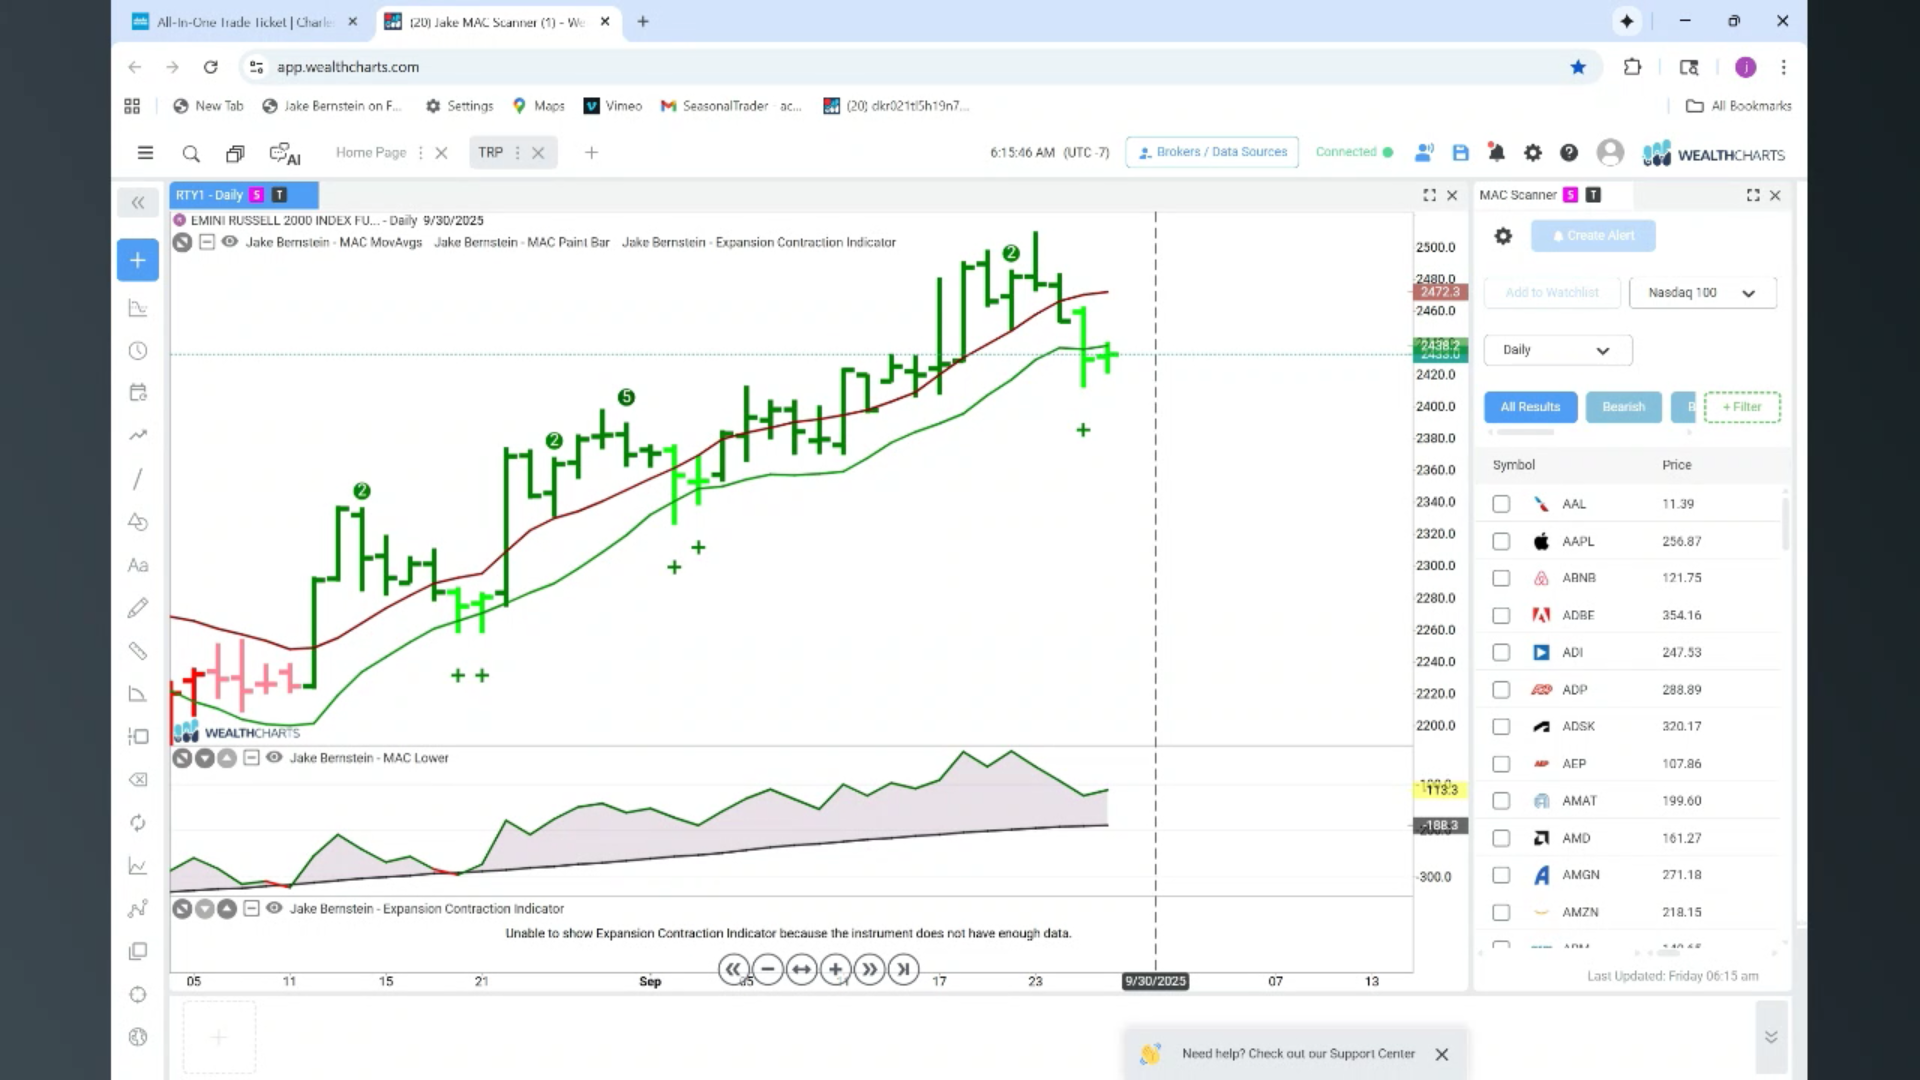The image size is (1920, 1080).
Task: Add a new workspace tab
Action: coord(591,153)
